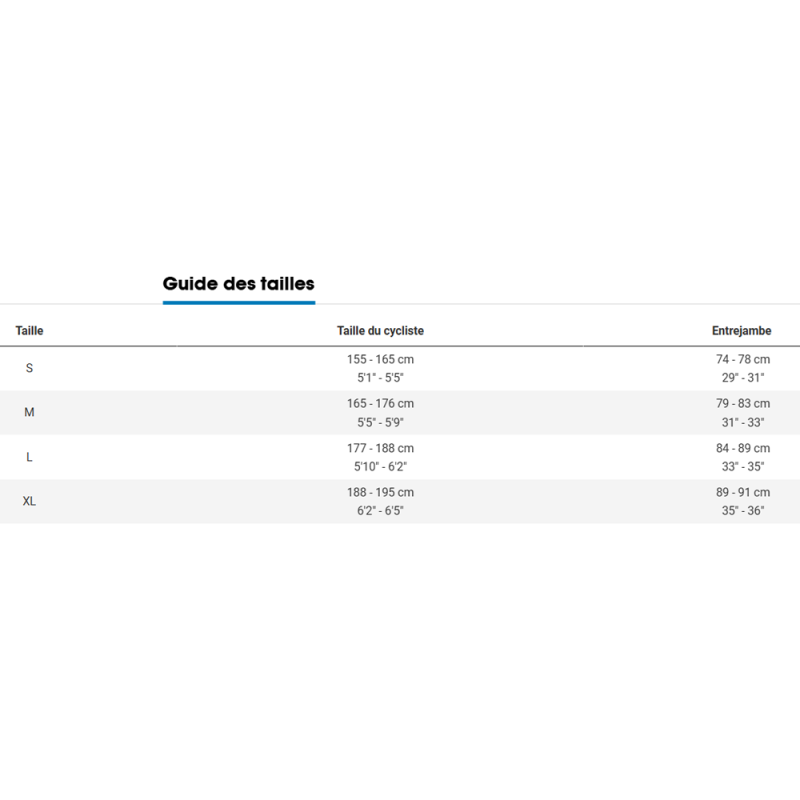Click the 89 - 91 cm inseam value
Screen dimensions: 800x800
coord(742,492)
